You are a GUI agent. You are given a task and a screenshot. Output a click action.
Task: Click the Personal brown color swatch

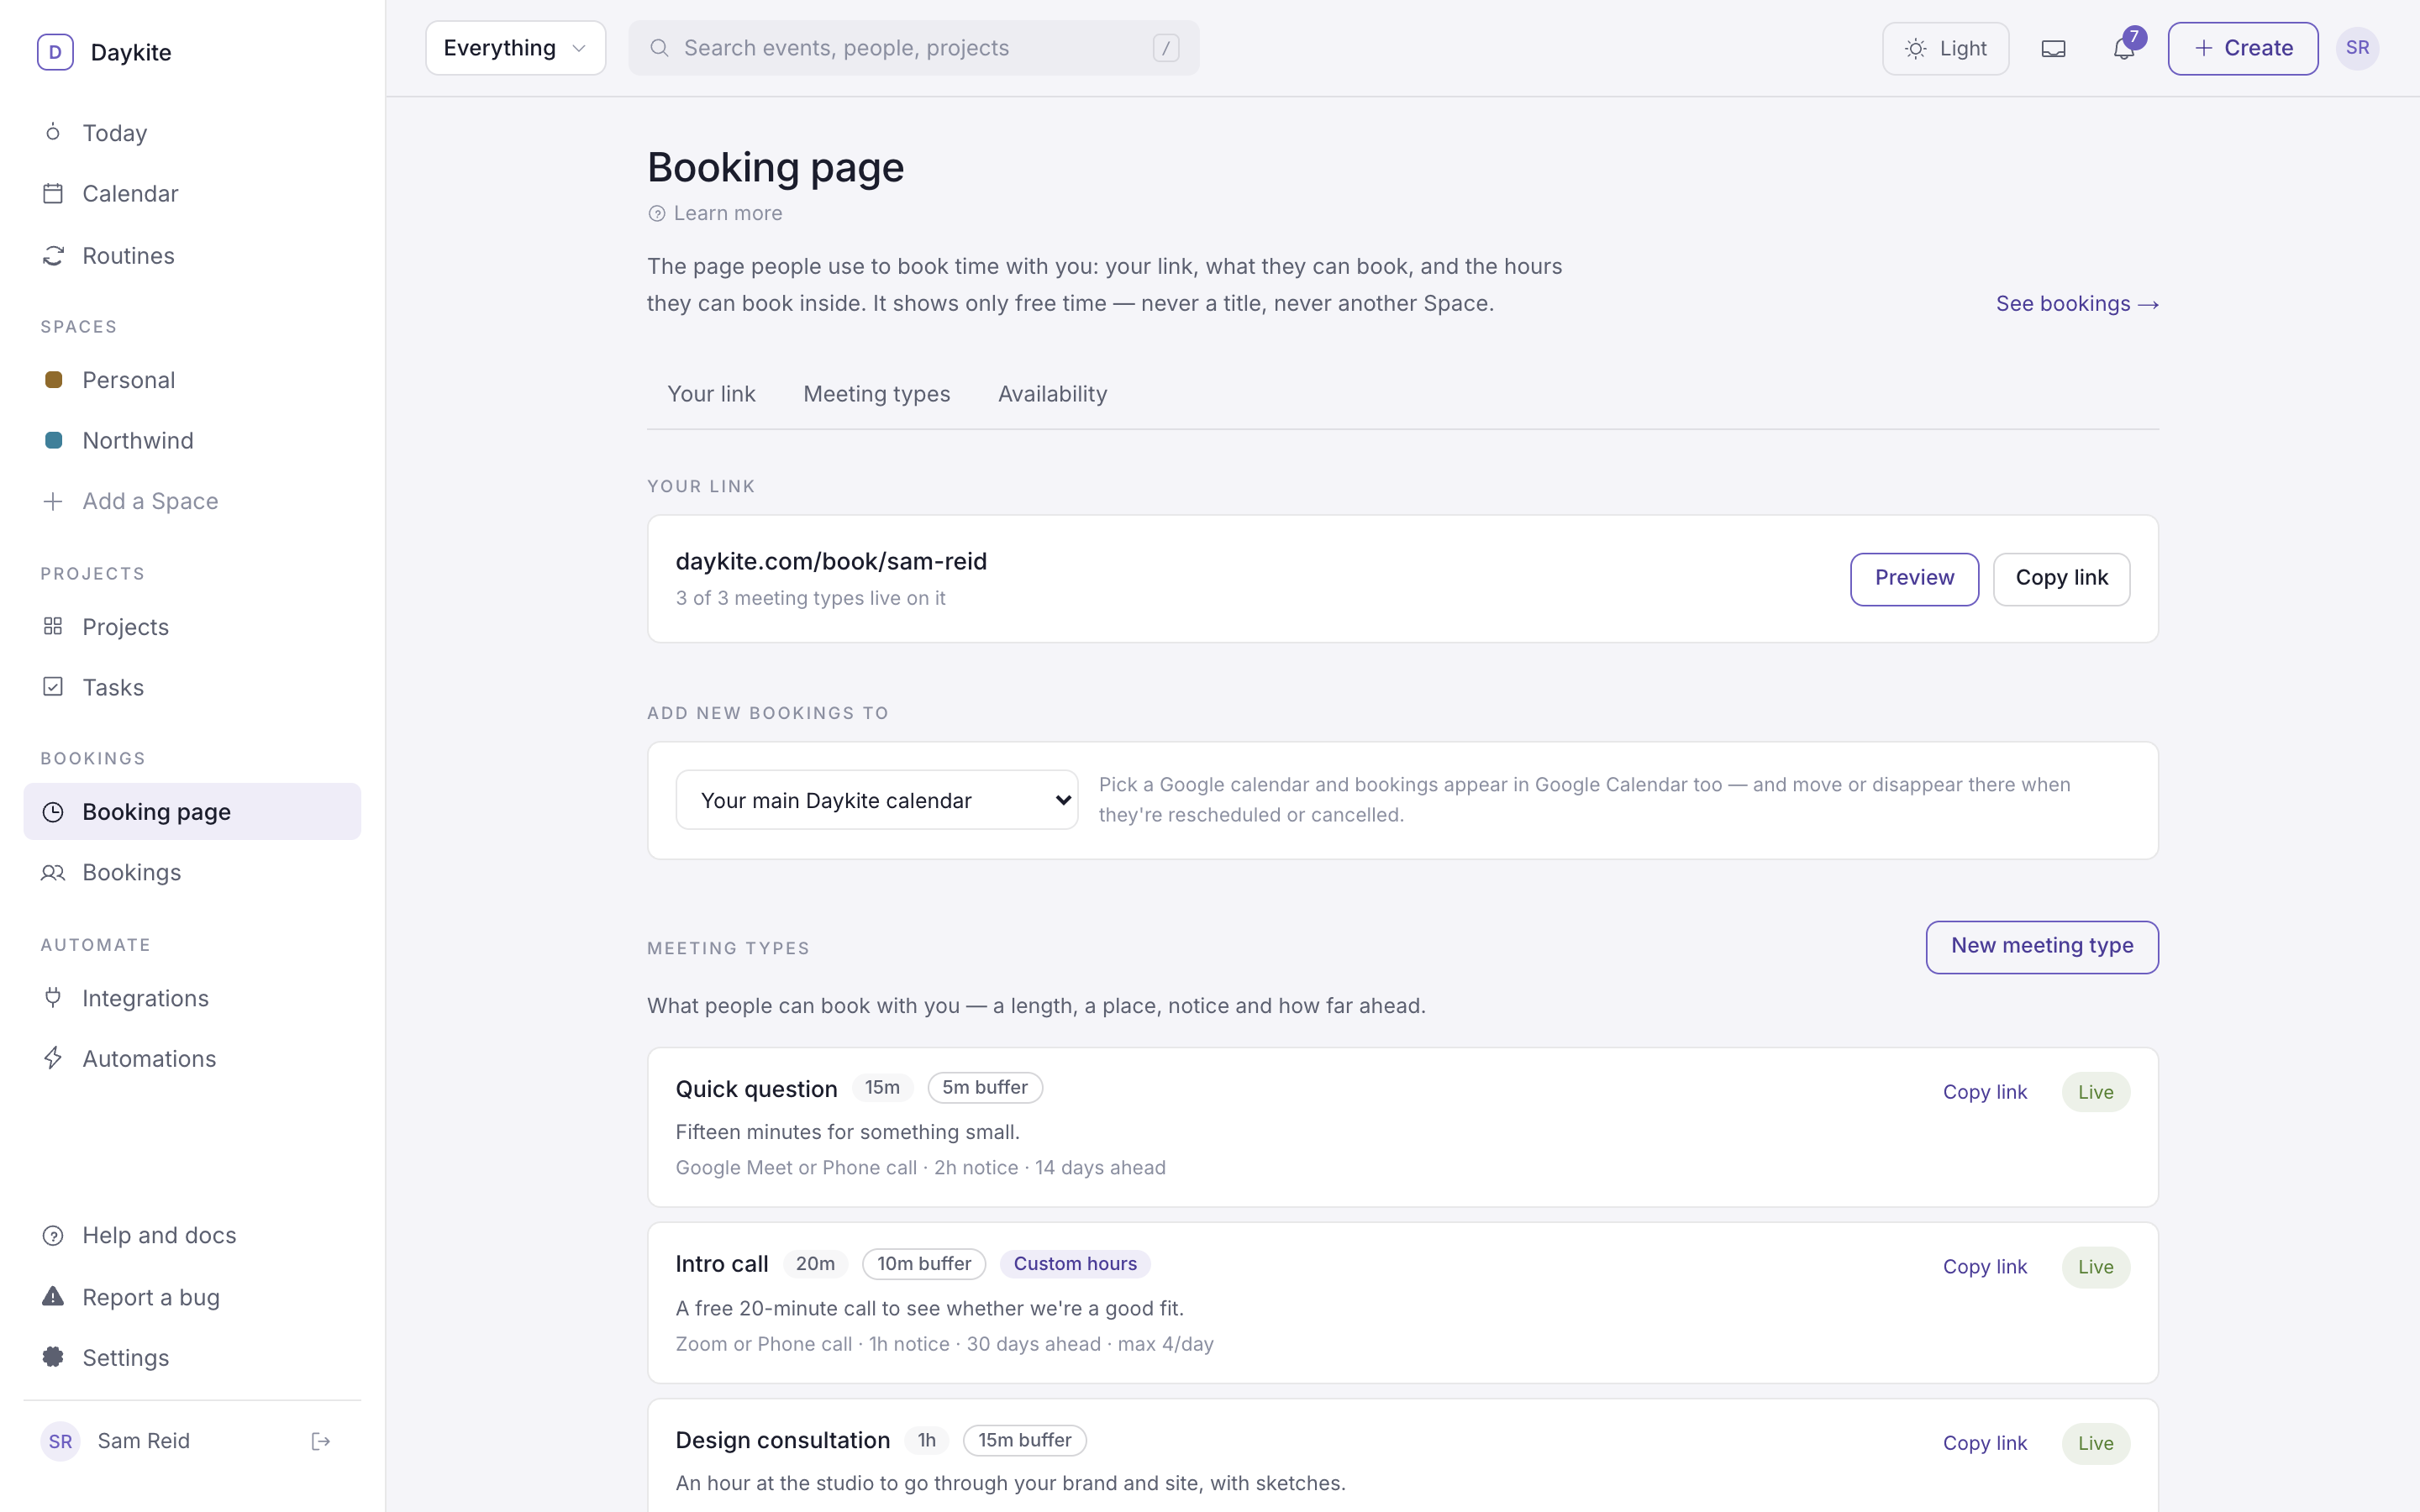(54, 380)
